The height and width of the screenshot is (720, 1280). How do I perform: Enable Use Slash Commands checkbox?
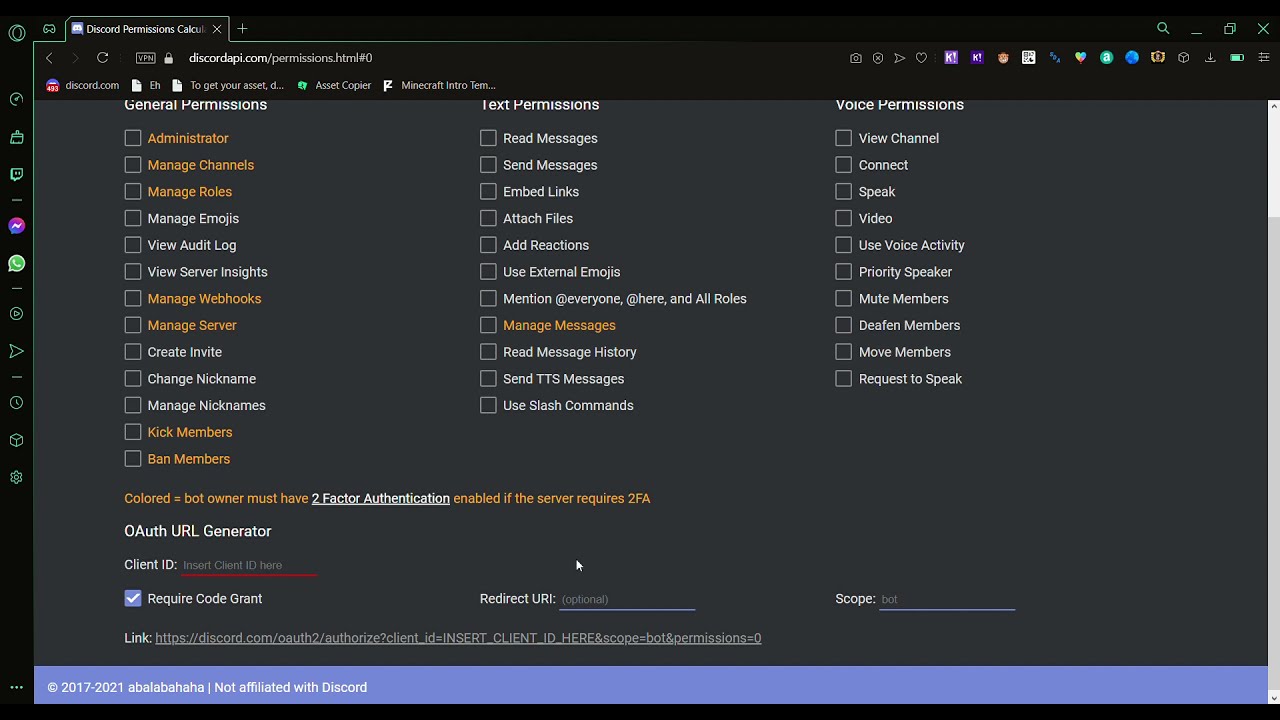(488, 405)
